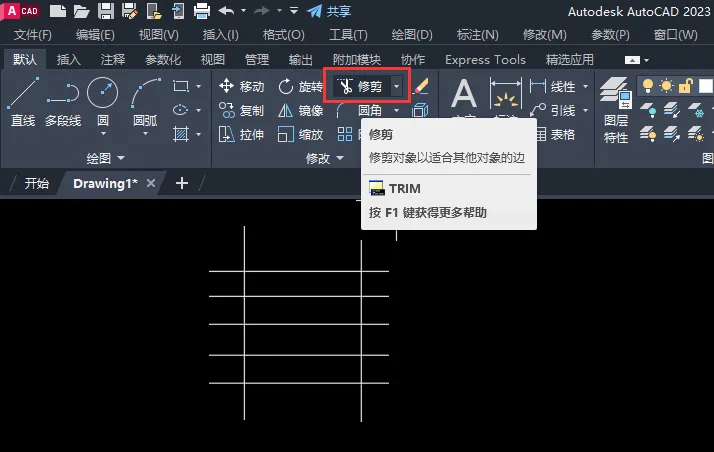Open the Trim (修剪) dropdown arrow

click(x=397, y=86)
